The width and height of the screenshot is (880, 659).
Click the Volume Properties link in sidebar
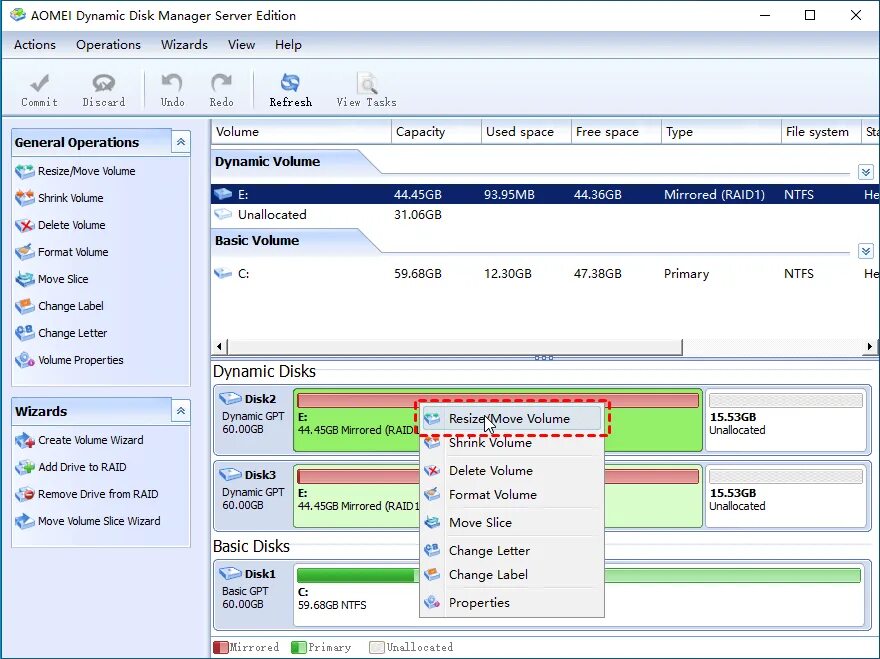(x=81, y=360)
